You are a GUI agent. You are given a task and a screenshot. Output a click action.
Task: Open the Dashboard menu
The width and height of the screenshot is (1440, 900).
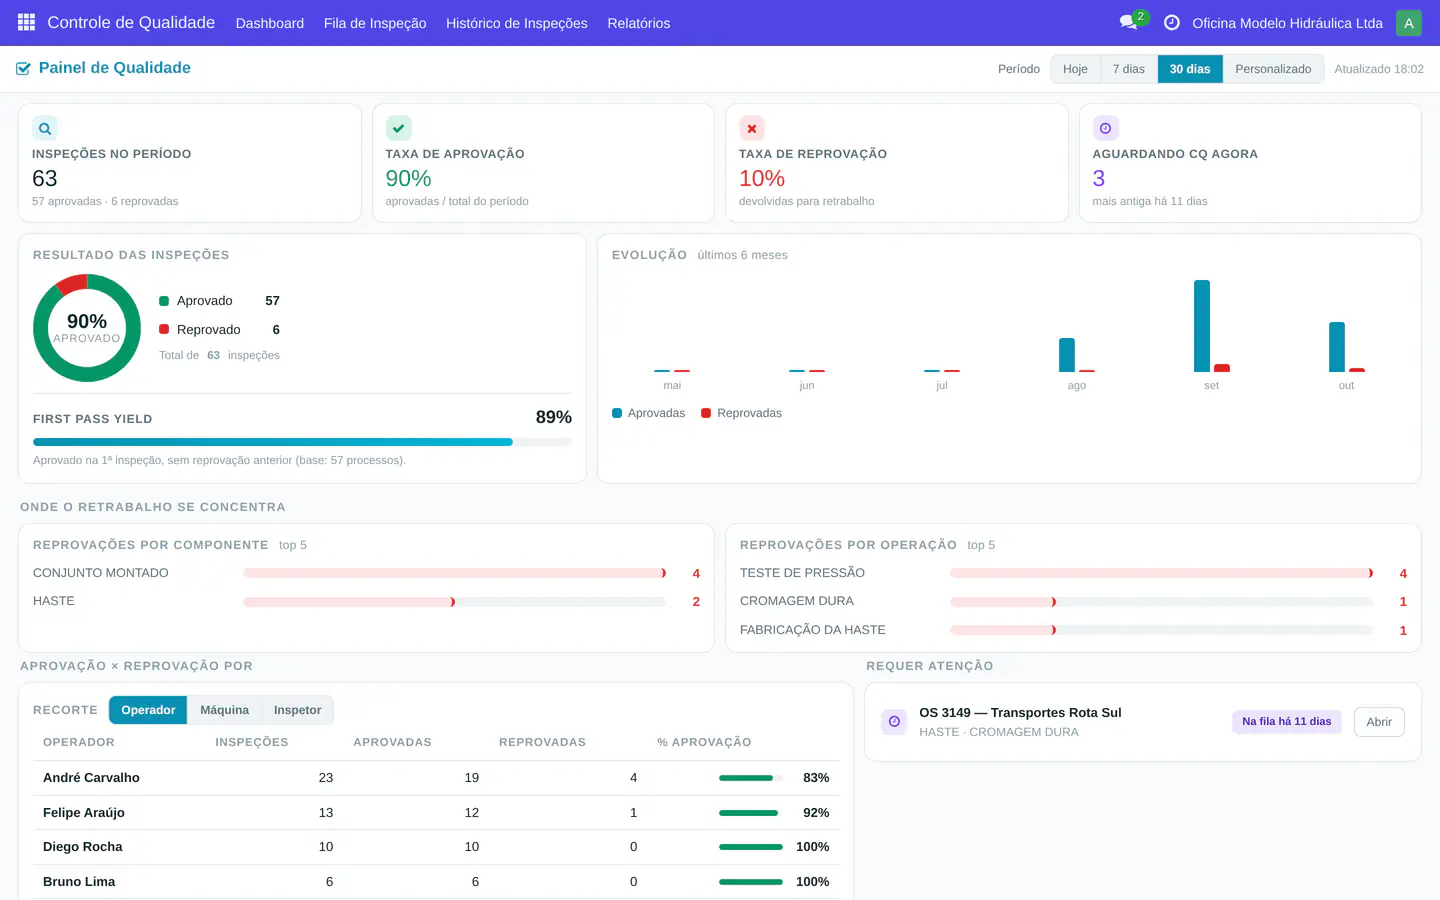tap(270, 23)
